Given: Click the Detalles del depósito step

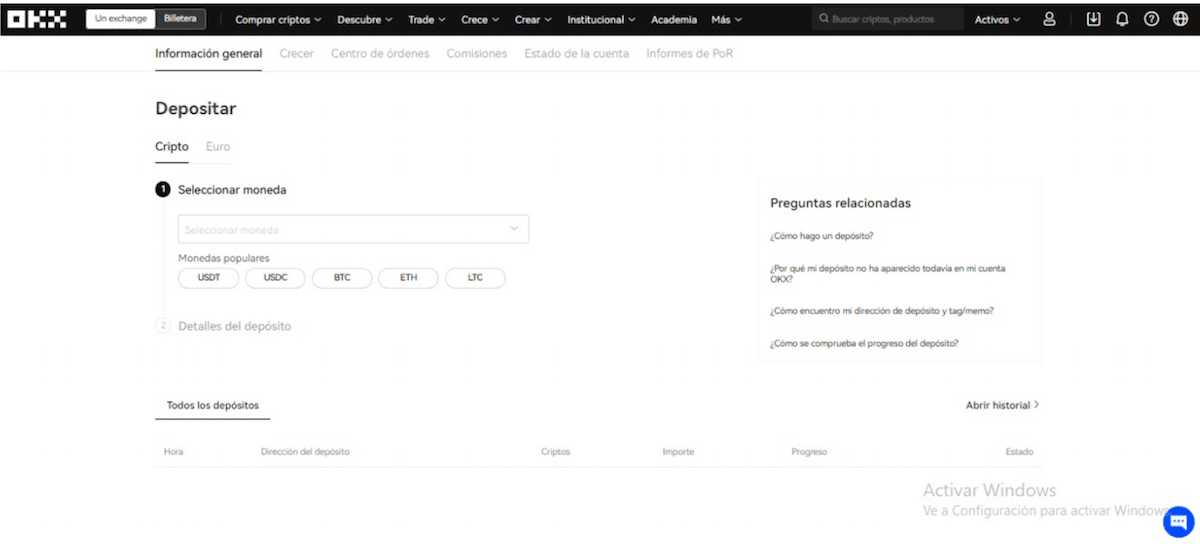Looking at the screenshot, I should pos(235,326).
